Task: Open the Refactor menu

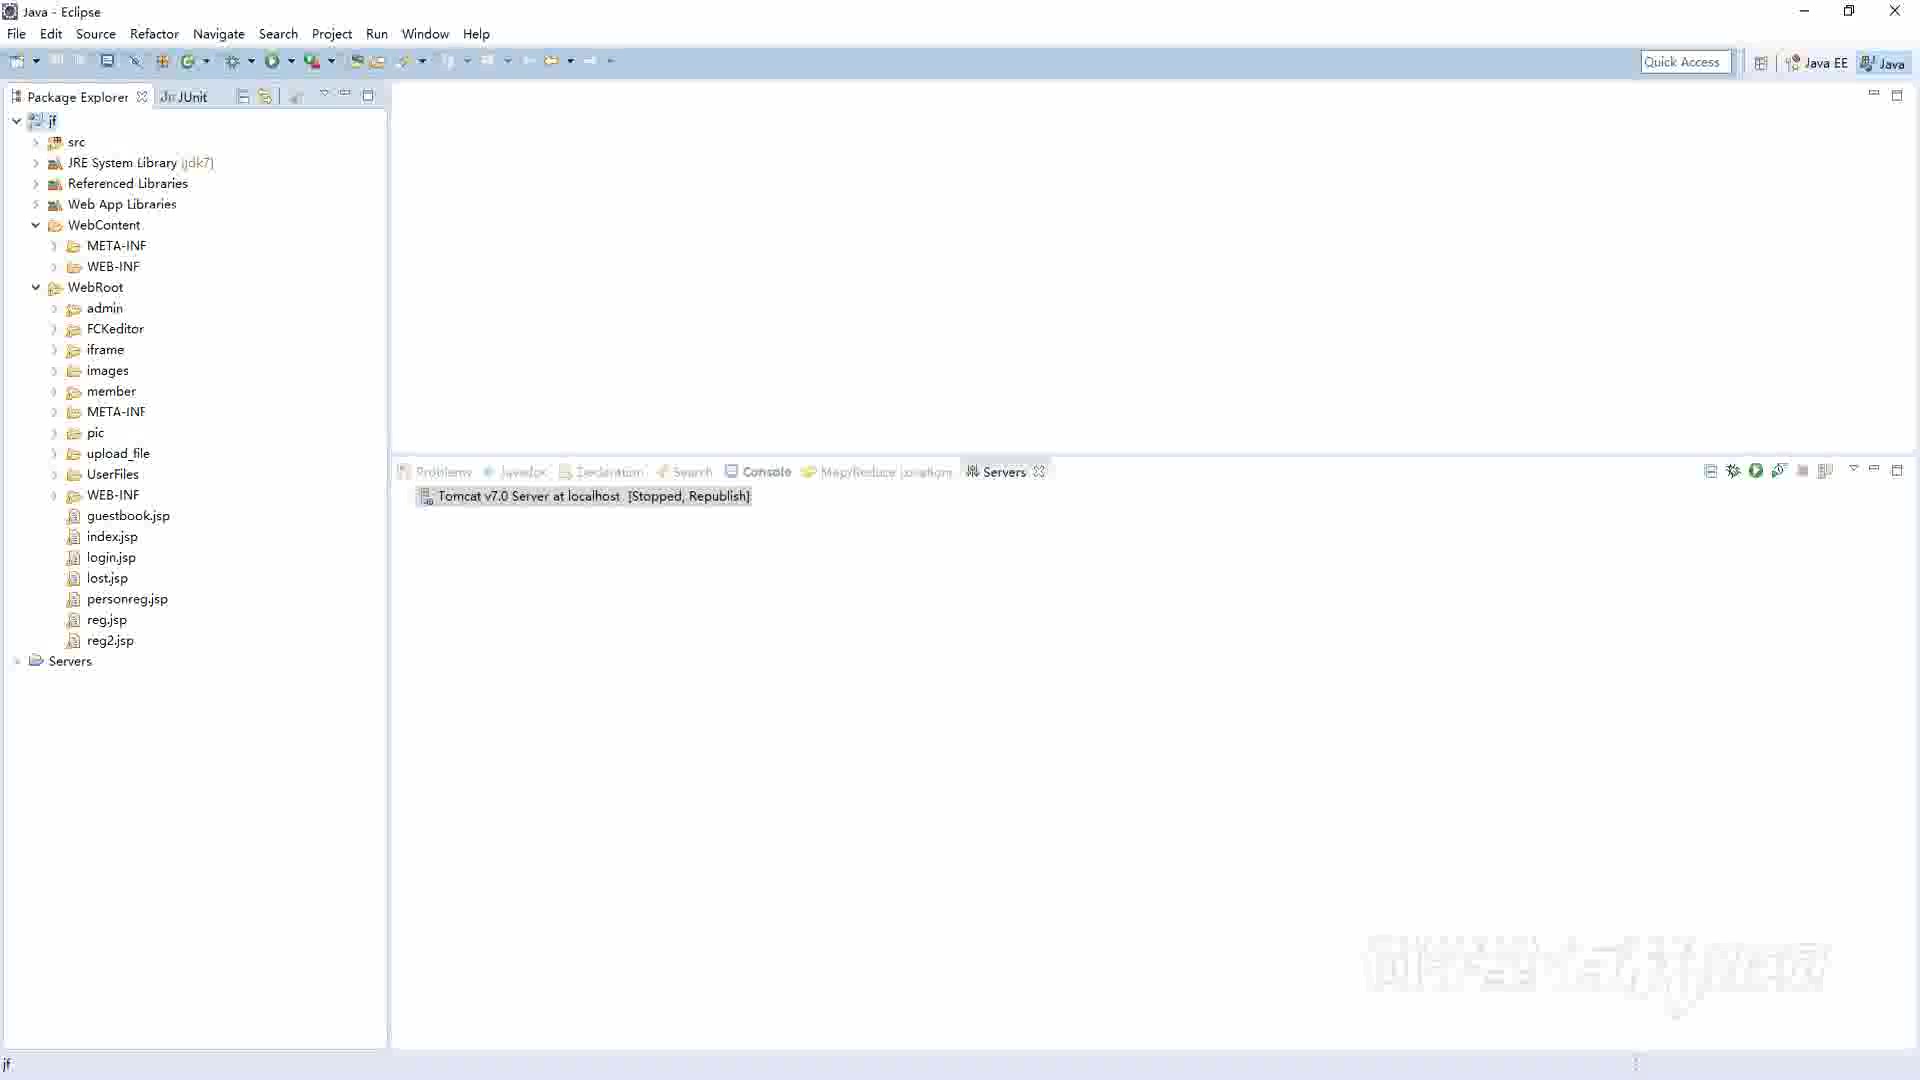Action: click(x=154, y=33)
